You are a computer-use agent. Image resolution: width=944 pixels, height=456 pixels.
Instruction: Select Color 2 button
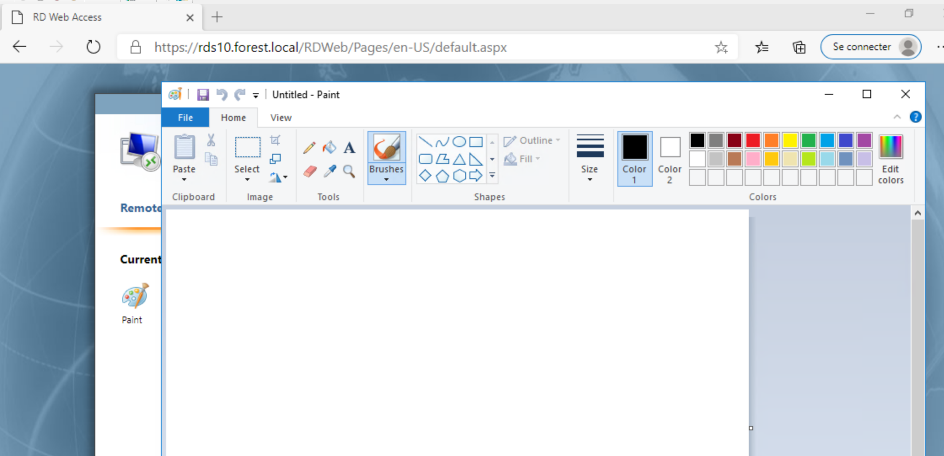(669, 160)
